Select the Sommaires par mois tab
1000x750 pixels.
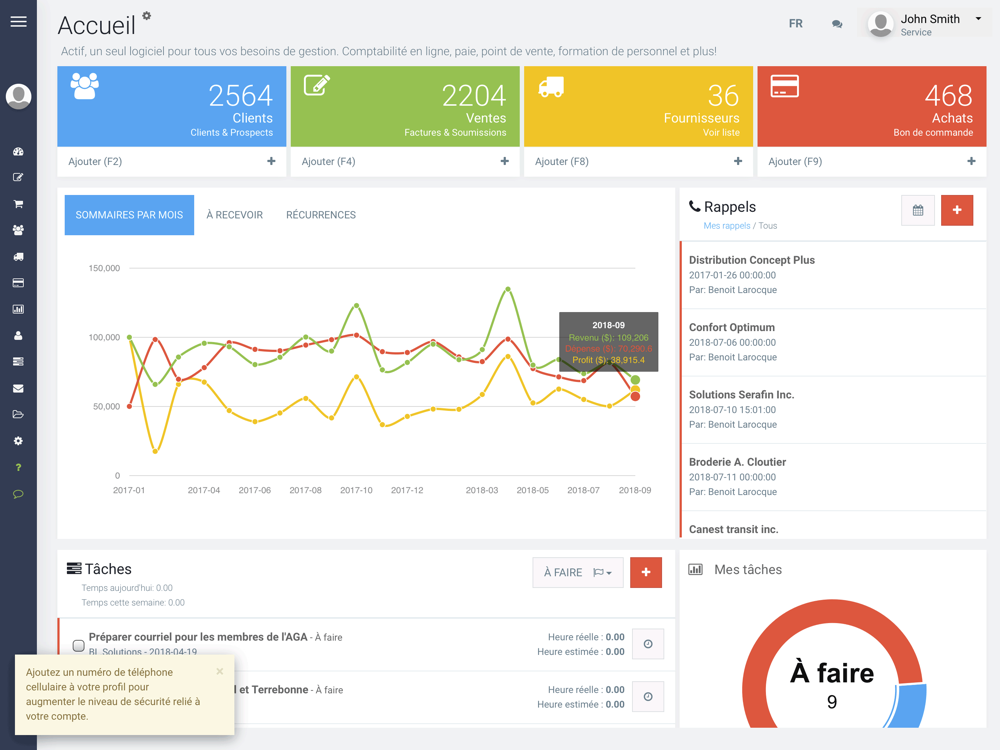coord(129,215)
